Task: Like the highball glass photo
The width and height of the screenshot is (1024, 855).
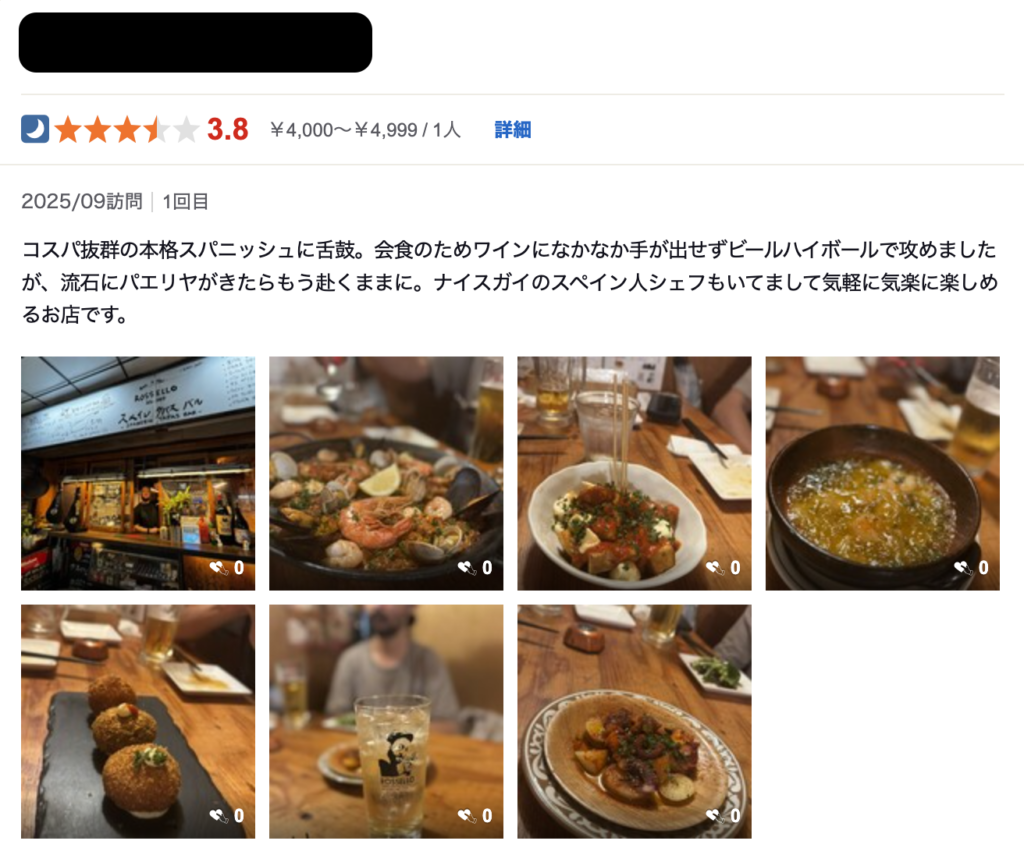Action: pyautogui.click(x=475, y=815)
